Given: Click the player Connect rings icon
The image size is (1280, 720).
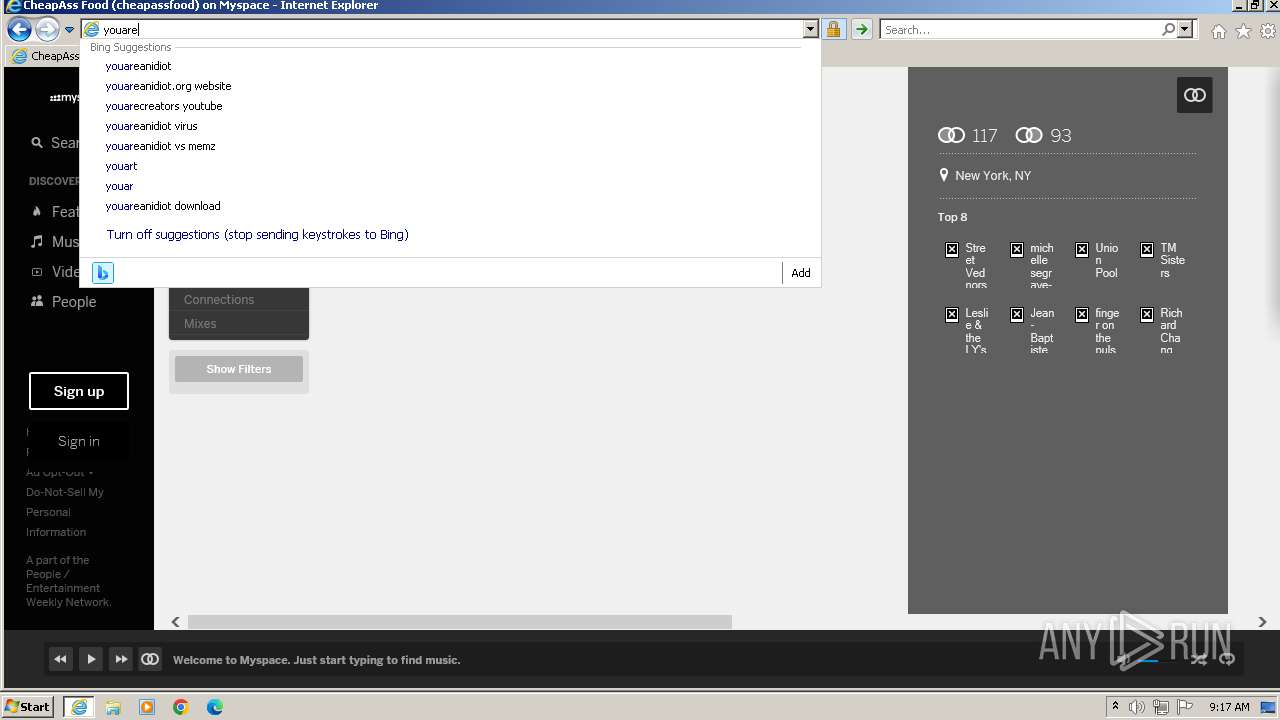Looking at the screenshot, I should tap(150, 659).
